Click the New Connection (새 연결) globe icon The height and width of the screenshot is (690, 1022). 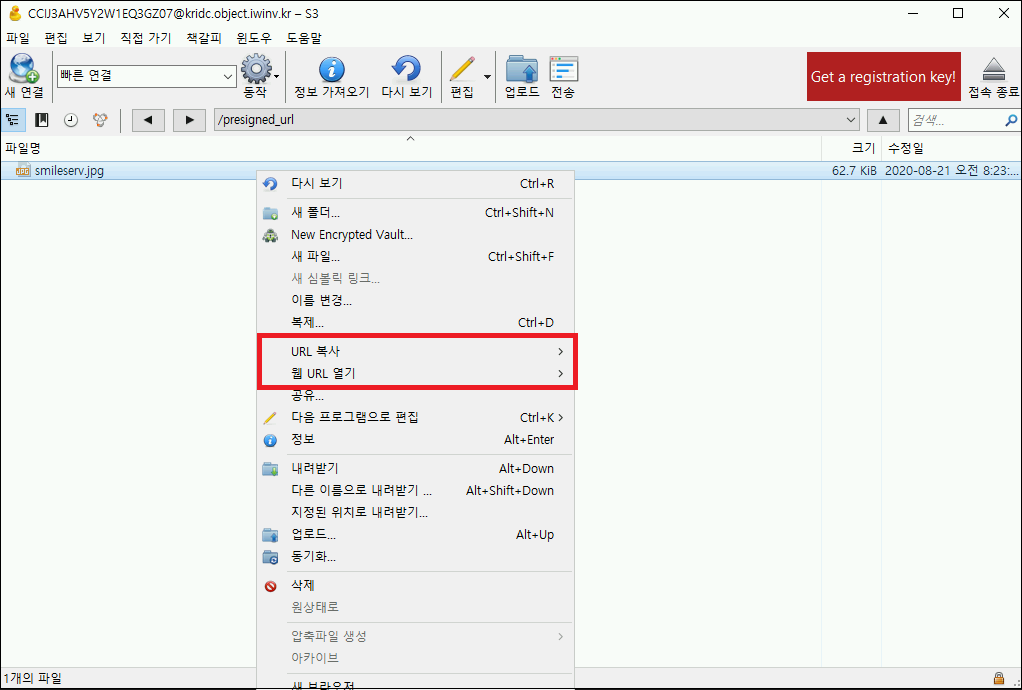pos(23,68)
